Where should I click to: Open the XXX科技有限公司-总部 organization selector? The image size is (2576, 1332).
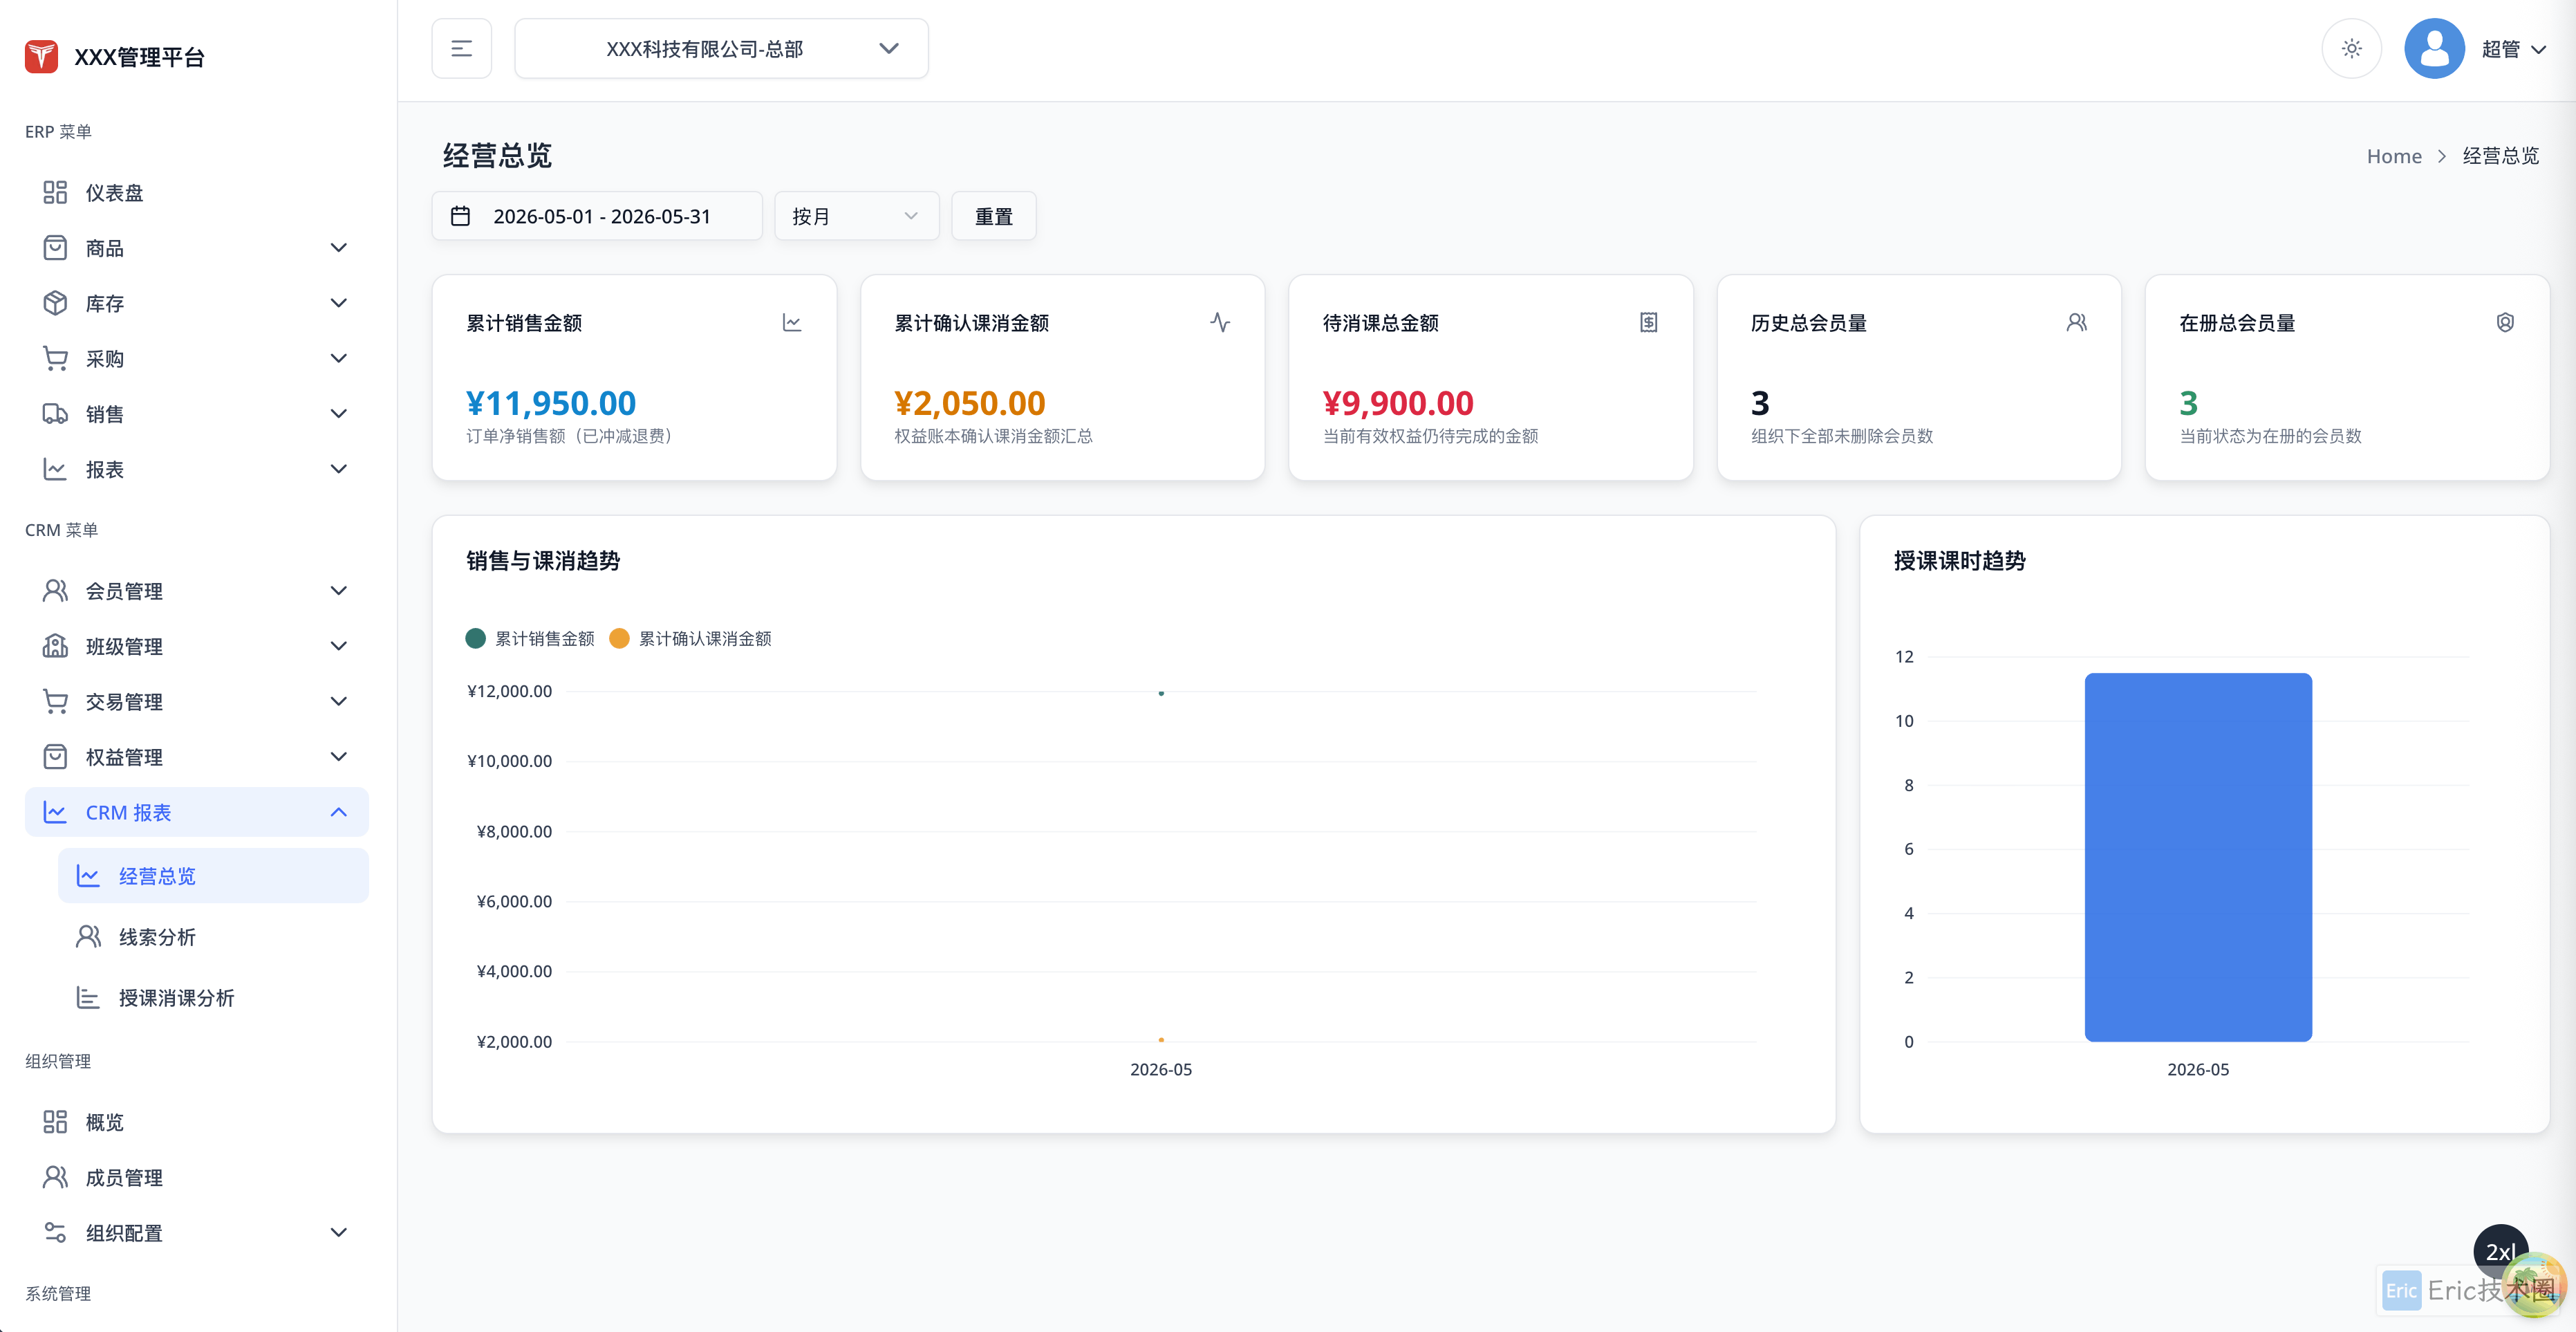721,48
